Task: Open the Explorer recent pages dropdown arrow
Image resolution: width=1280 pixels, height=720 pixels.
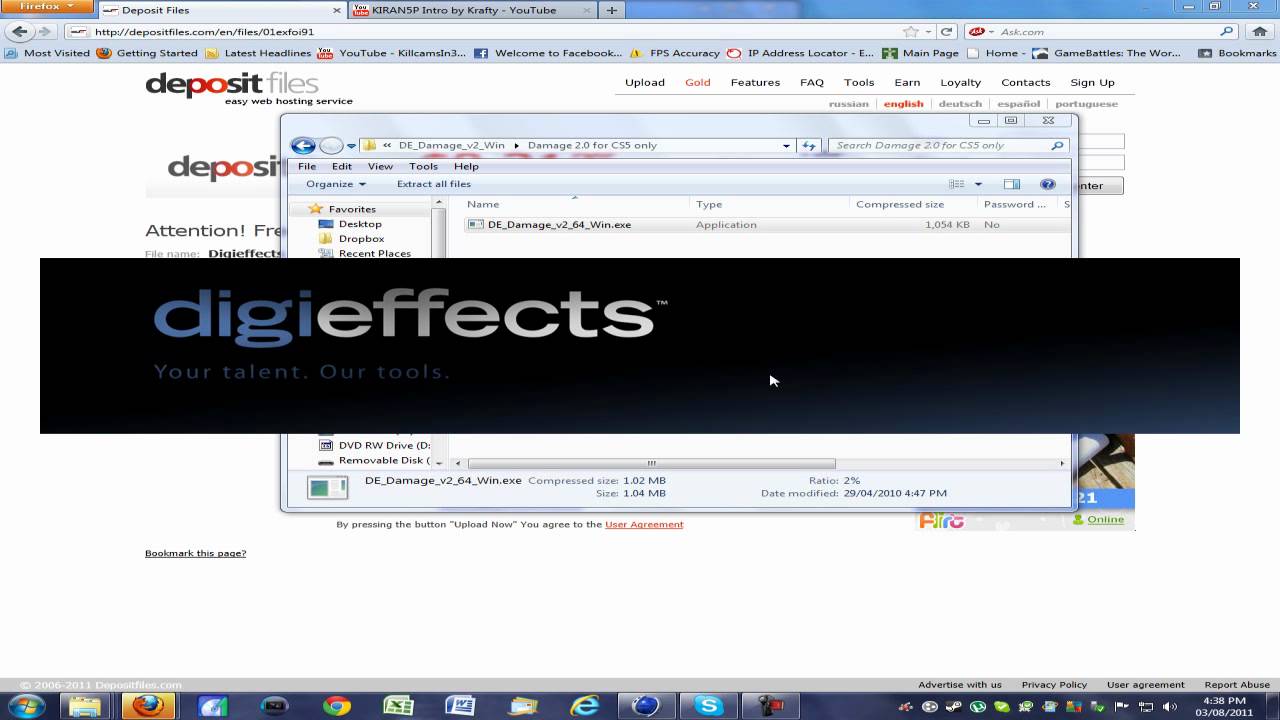Action: tap(351, 146)
